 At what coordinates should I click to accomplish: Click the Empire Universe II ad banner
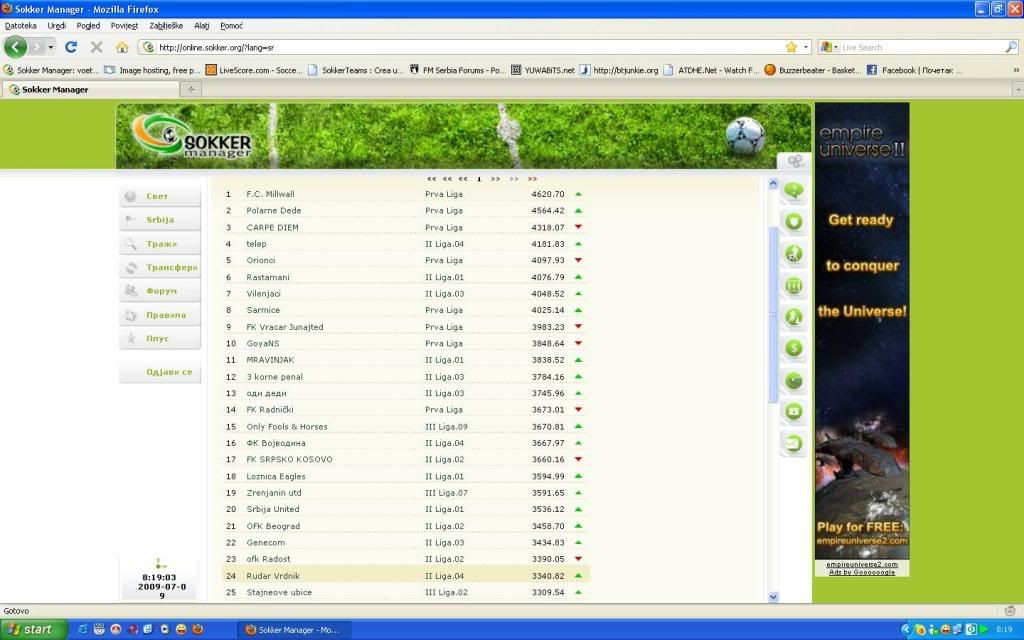pyautogui.click(x=861, y=330)
